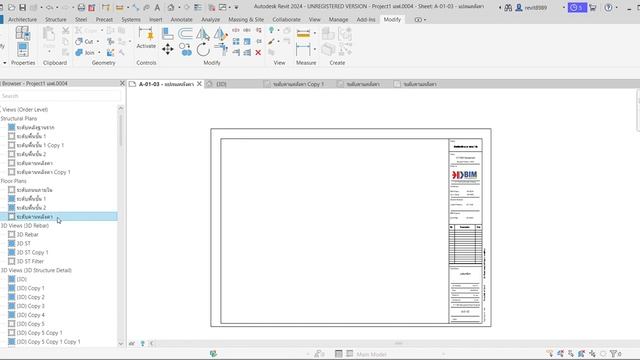
Task: Click the Text 'A' icon in quick access toolbar
Action: click(157, 7)
